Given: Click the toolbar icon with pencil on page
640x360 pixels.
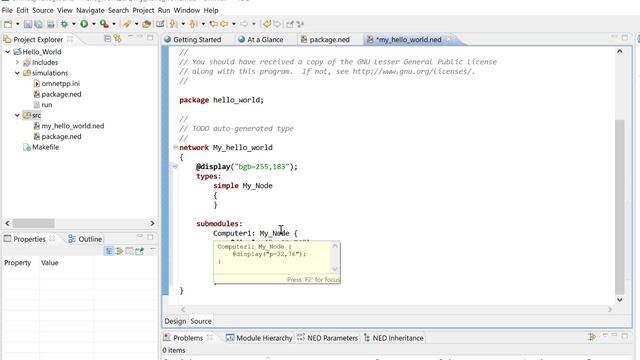Looking at the screenshot, I should [160, 24].
